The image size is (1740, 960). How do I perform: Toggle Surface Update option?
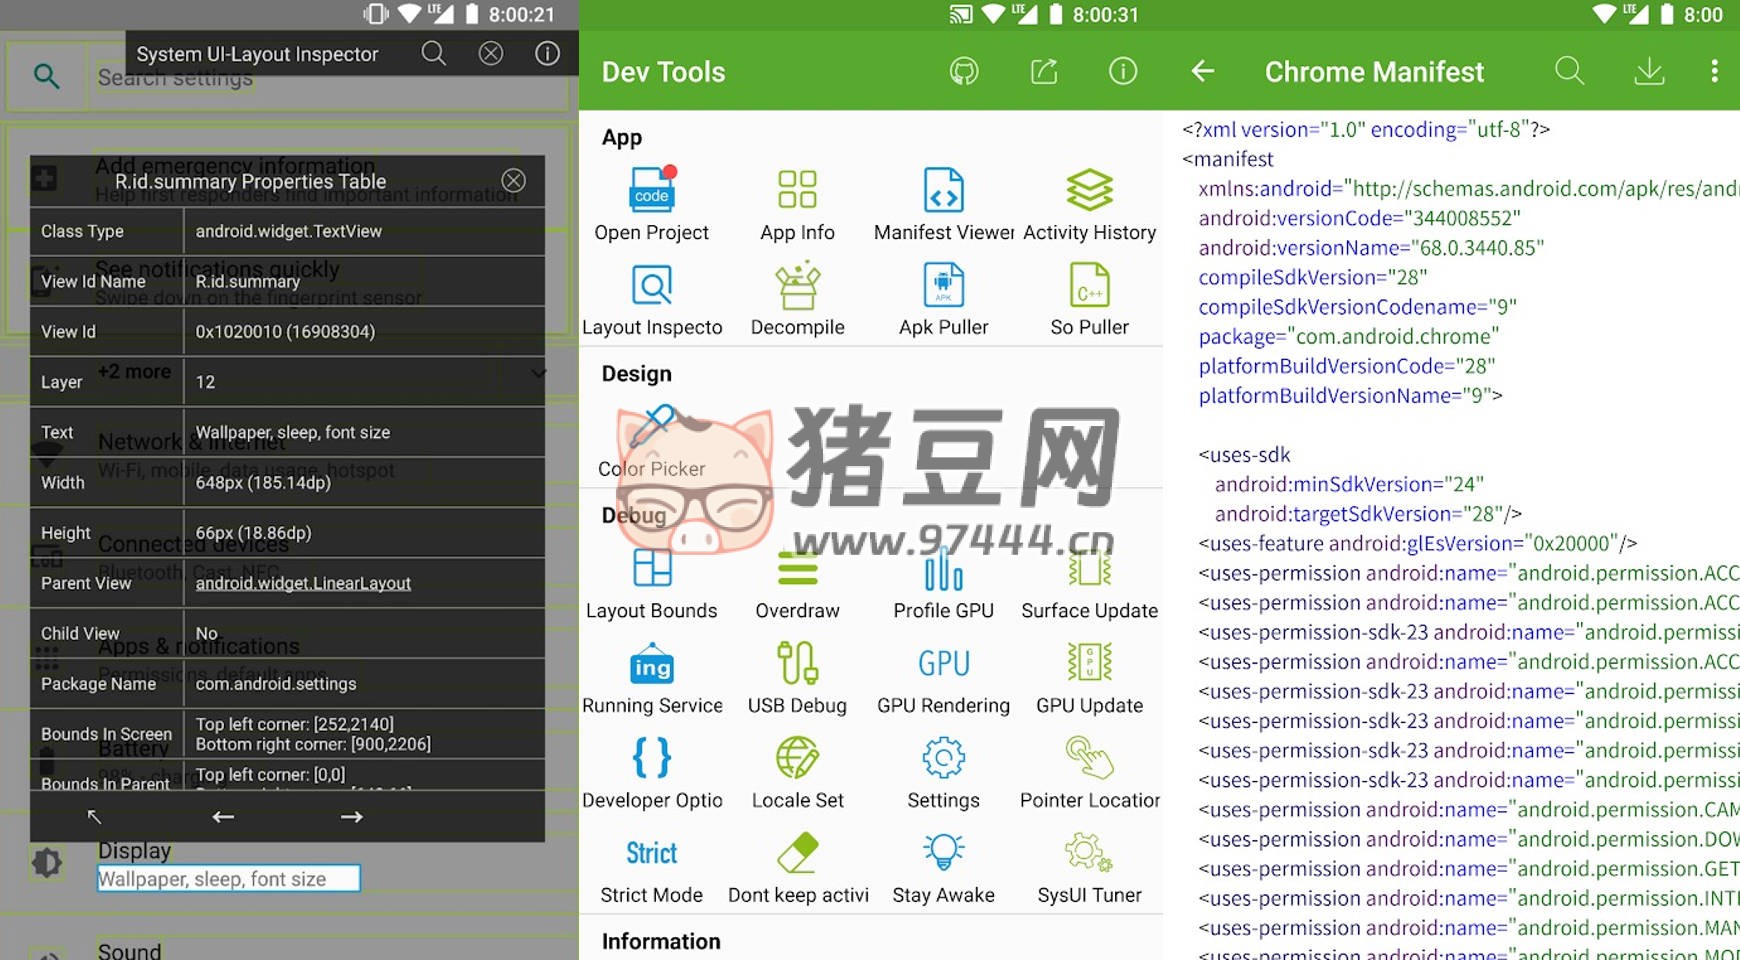pos(1089,584)
